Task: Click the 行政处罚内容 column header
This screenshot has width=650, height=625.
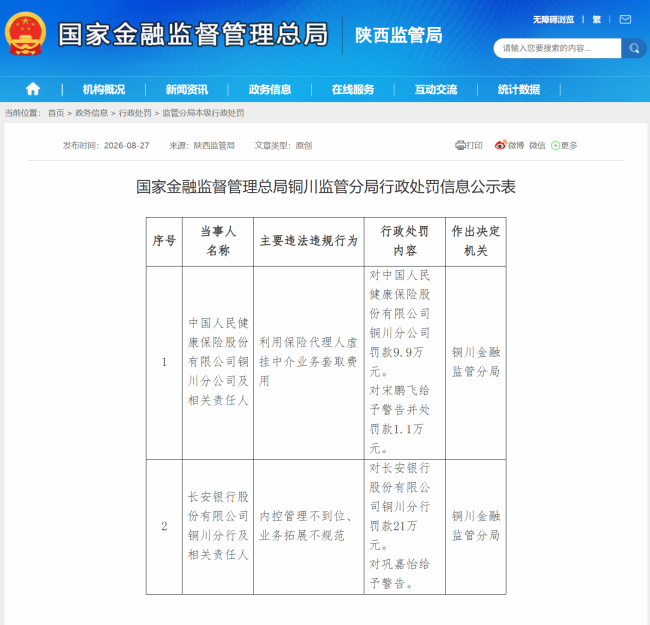Action: pyautogui.click(x=405, y=241)
